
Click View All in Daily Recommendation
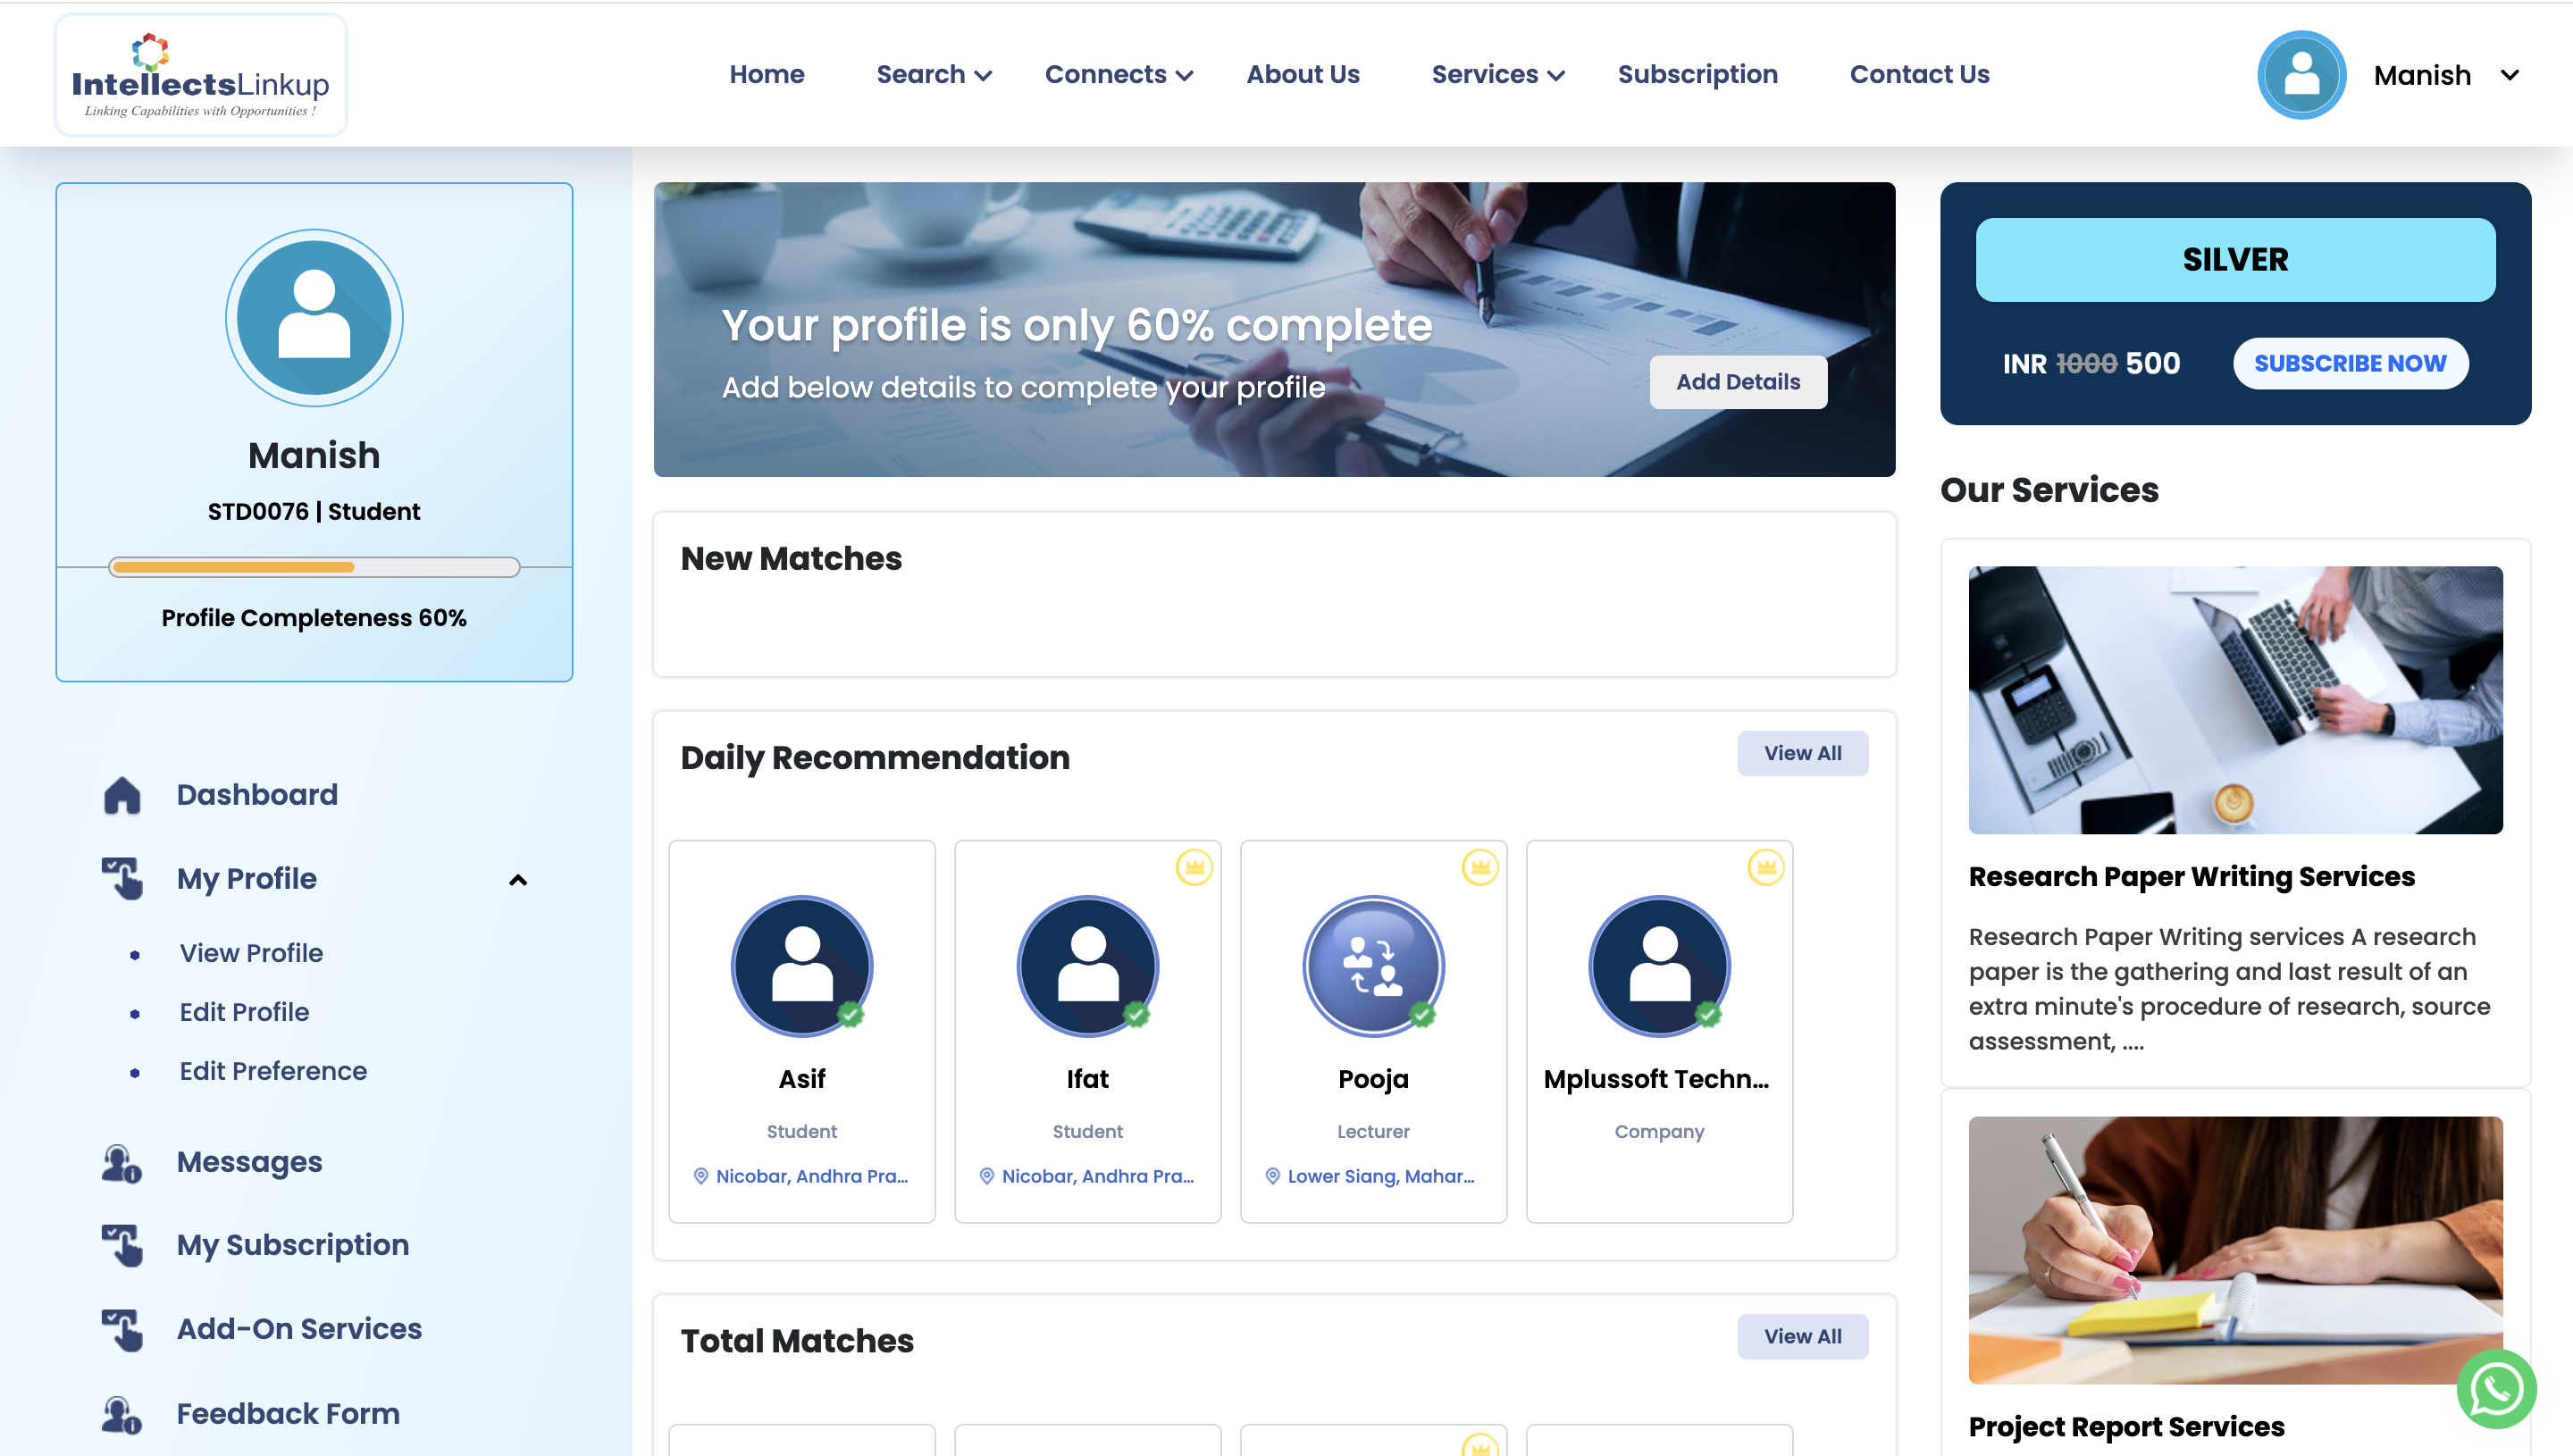point(1802,753)
